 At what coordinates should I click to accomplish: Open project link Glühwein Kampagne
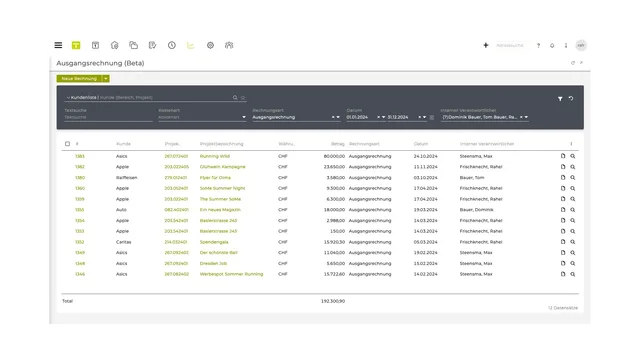222,167
